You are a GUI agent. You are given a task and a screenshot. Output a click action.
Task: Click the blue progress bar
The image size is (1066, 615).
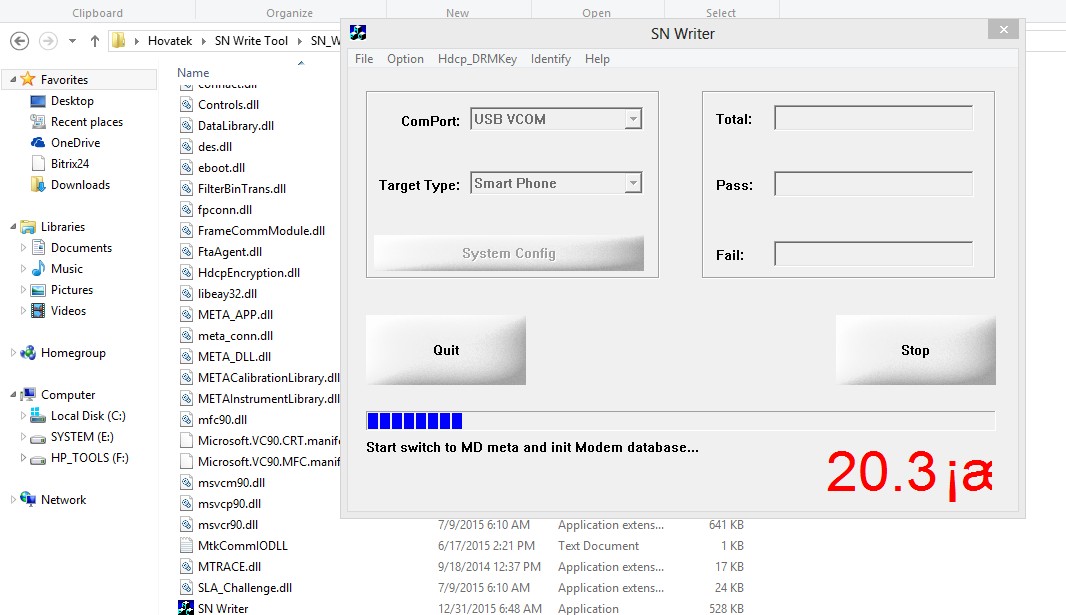[x=413, y=420]
